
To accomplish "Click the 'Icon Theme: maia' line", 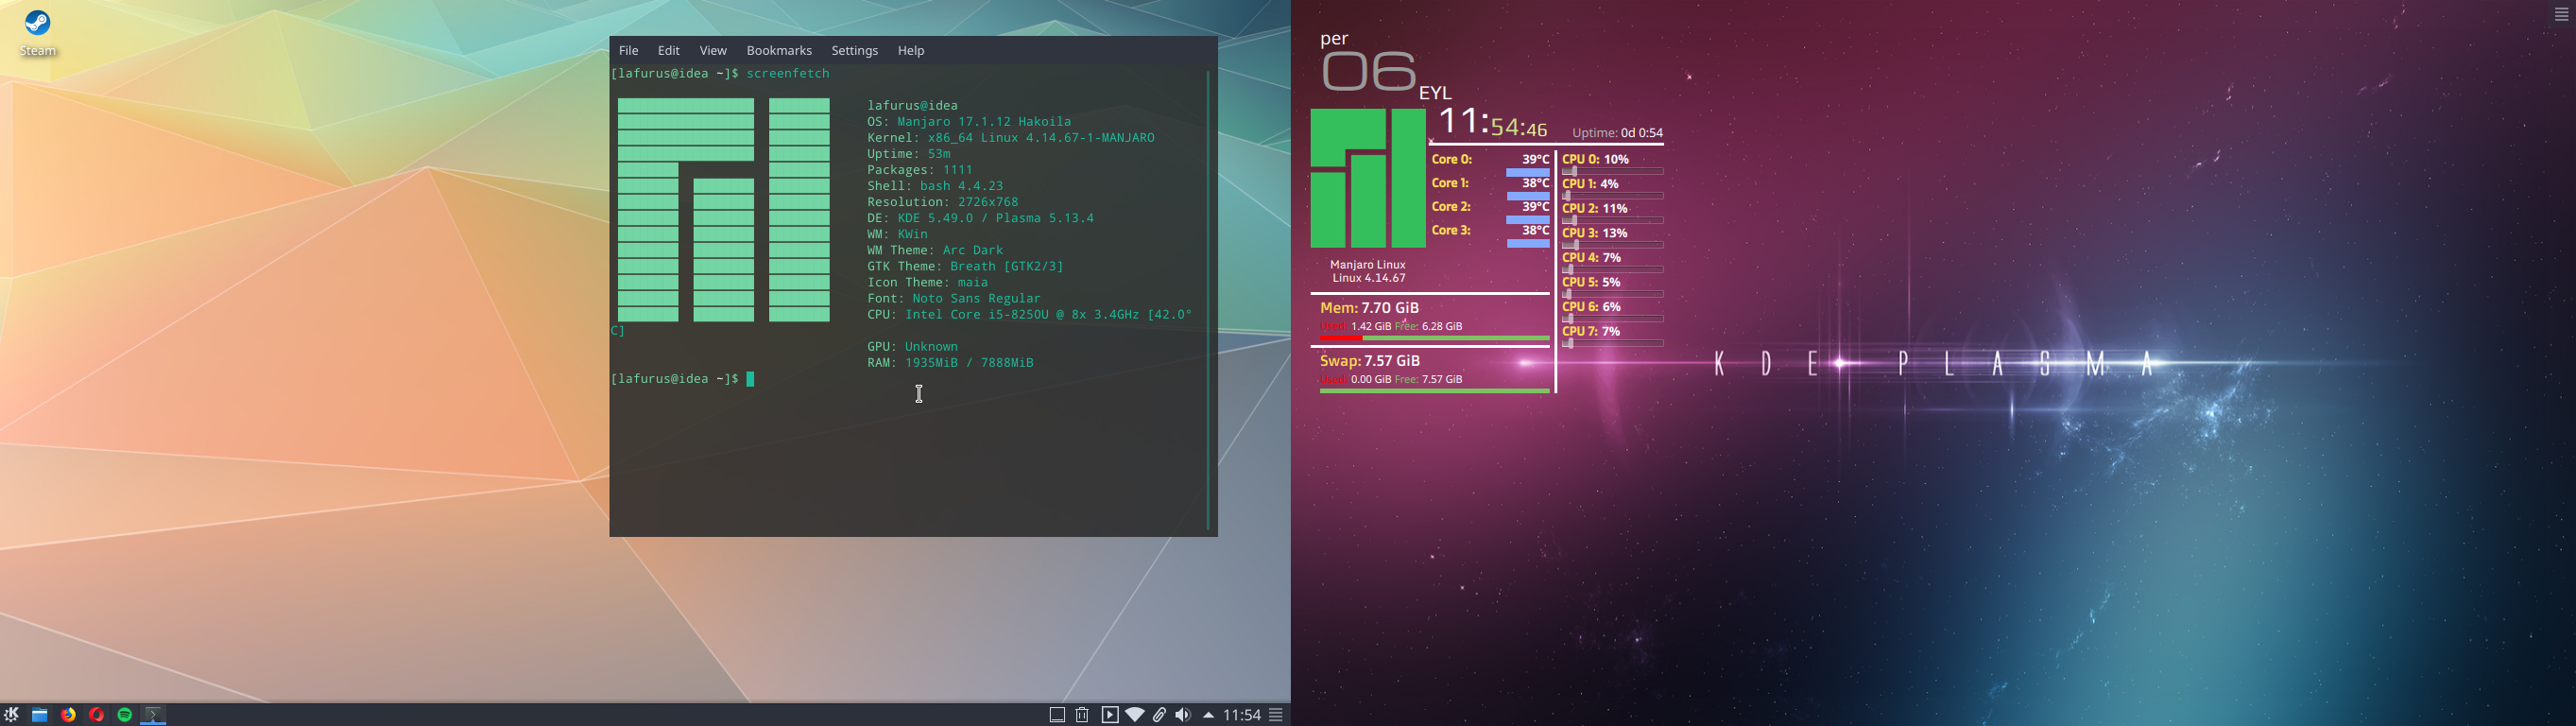I will pos(927,282).
